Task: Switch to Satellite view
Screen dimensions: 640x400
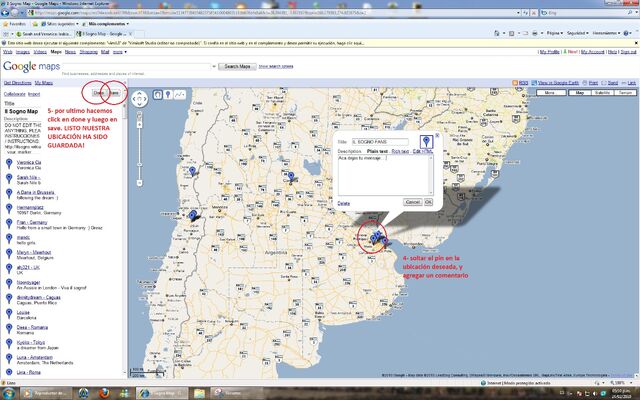Action: coord(602,93)
